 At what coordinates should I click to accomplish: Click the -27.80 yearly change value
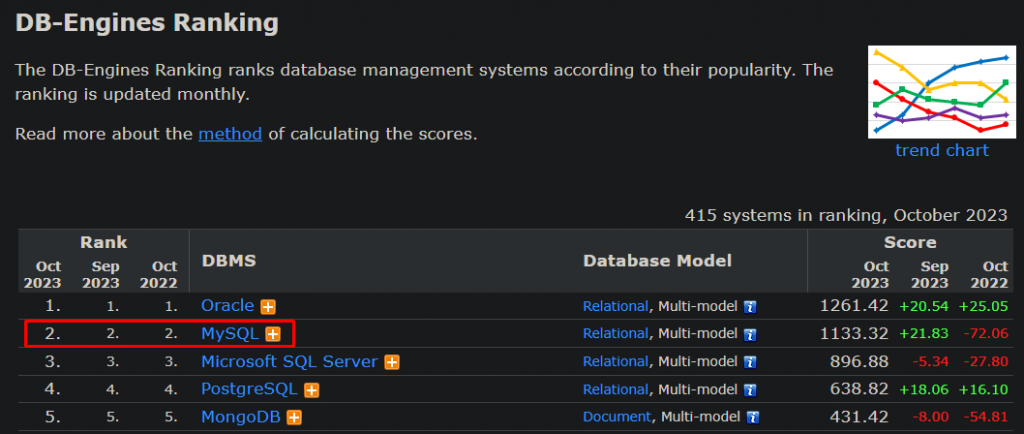(x=986, y=362)
